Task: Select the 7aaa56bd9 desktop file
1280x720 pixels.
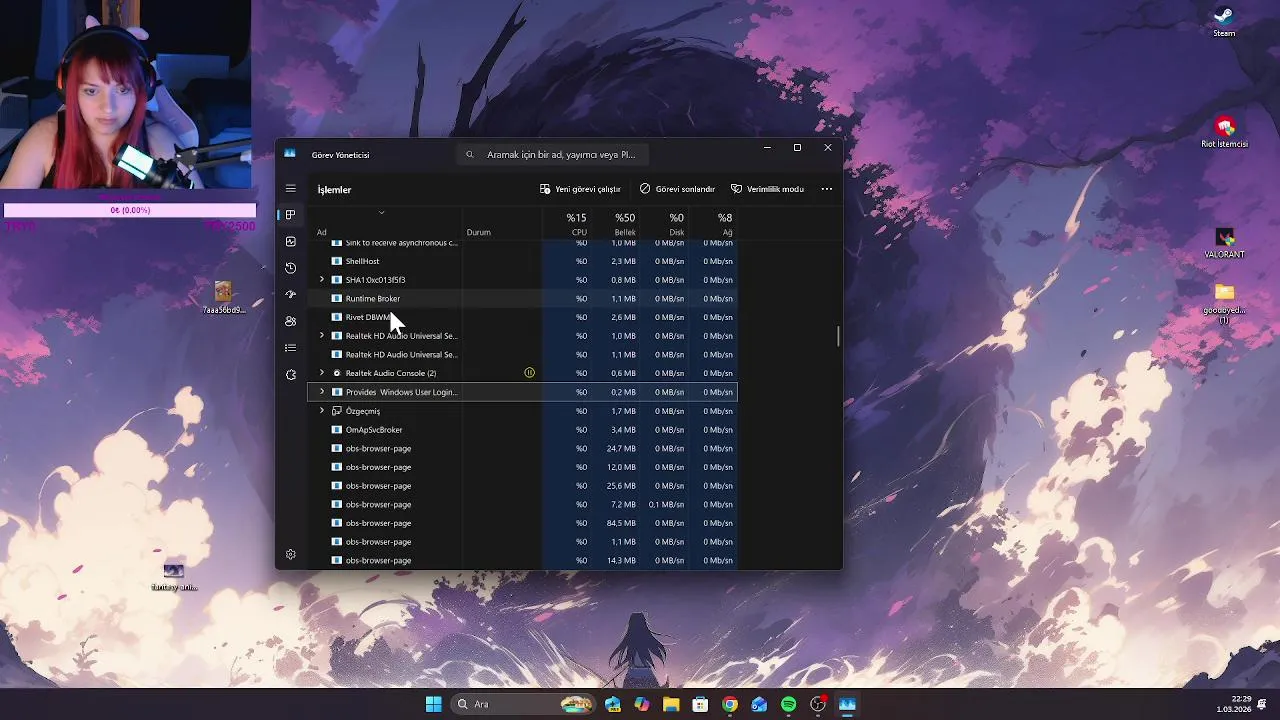Action: (223, 298)
